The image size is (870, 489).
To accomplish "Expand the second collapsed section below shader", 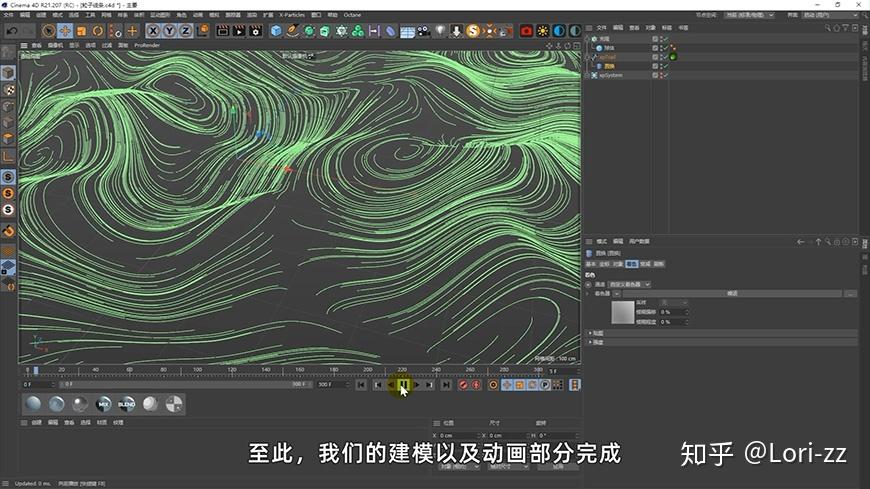I will [590, 342].
